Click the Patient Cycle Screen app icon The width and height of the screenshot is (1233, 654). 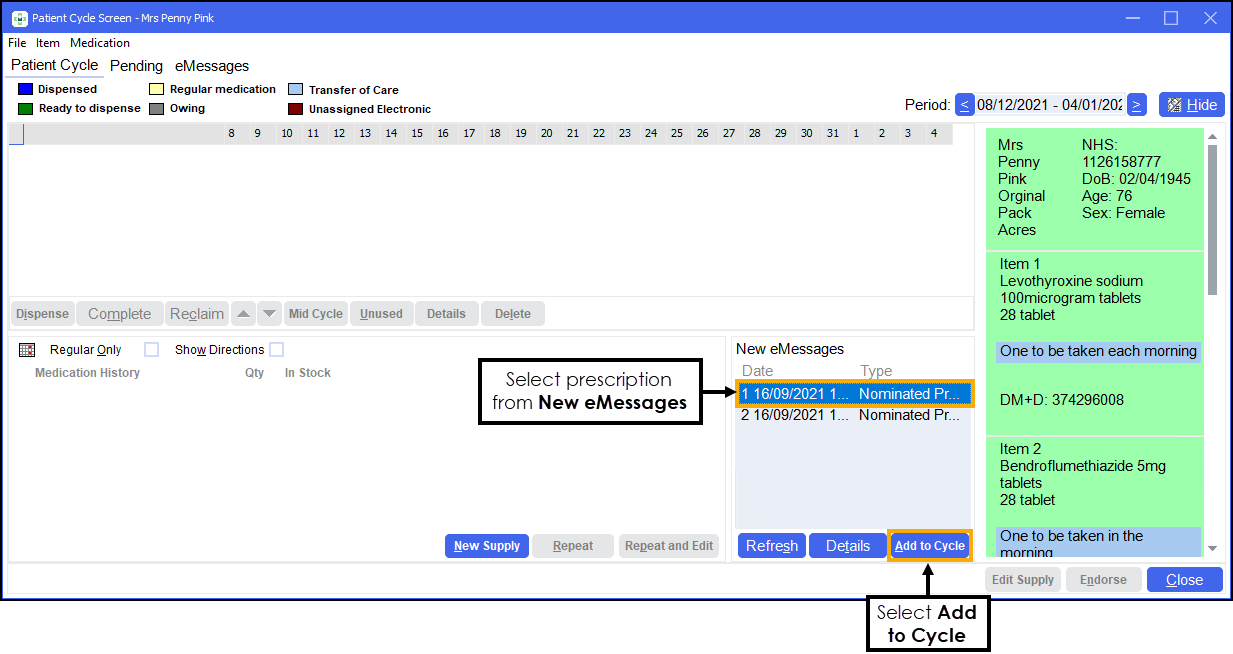[18, 18]
